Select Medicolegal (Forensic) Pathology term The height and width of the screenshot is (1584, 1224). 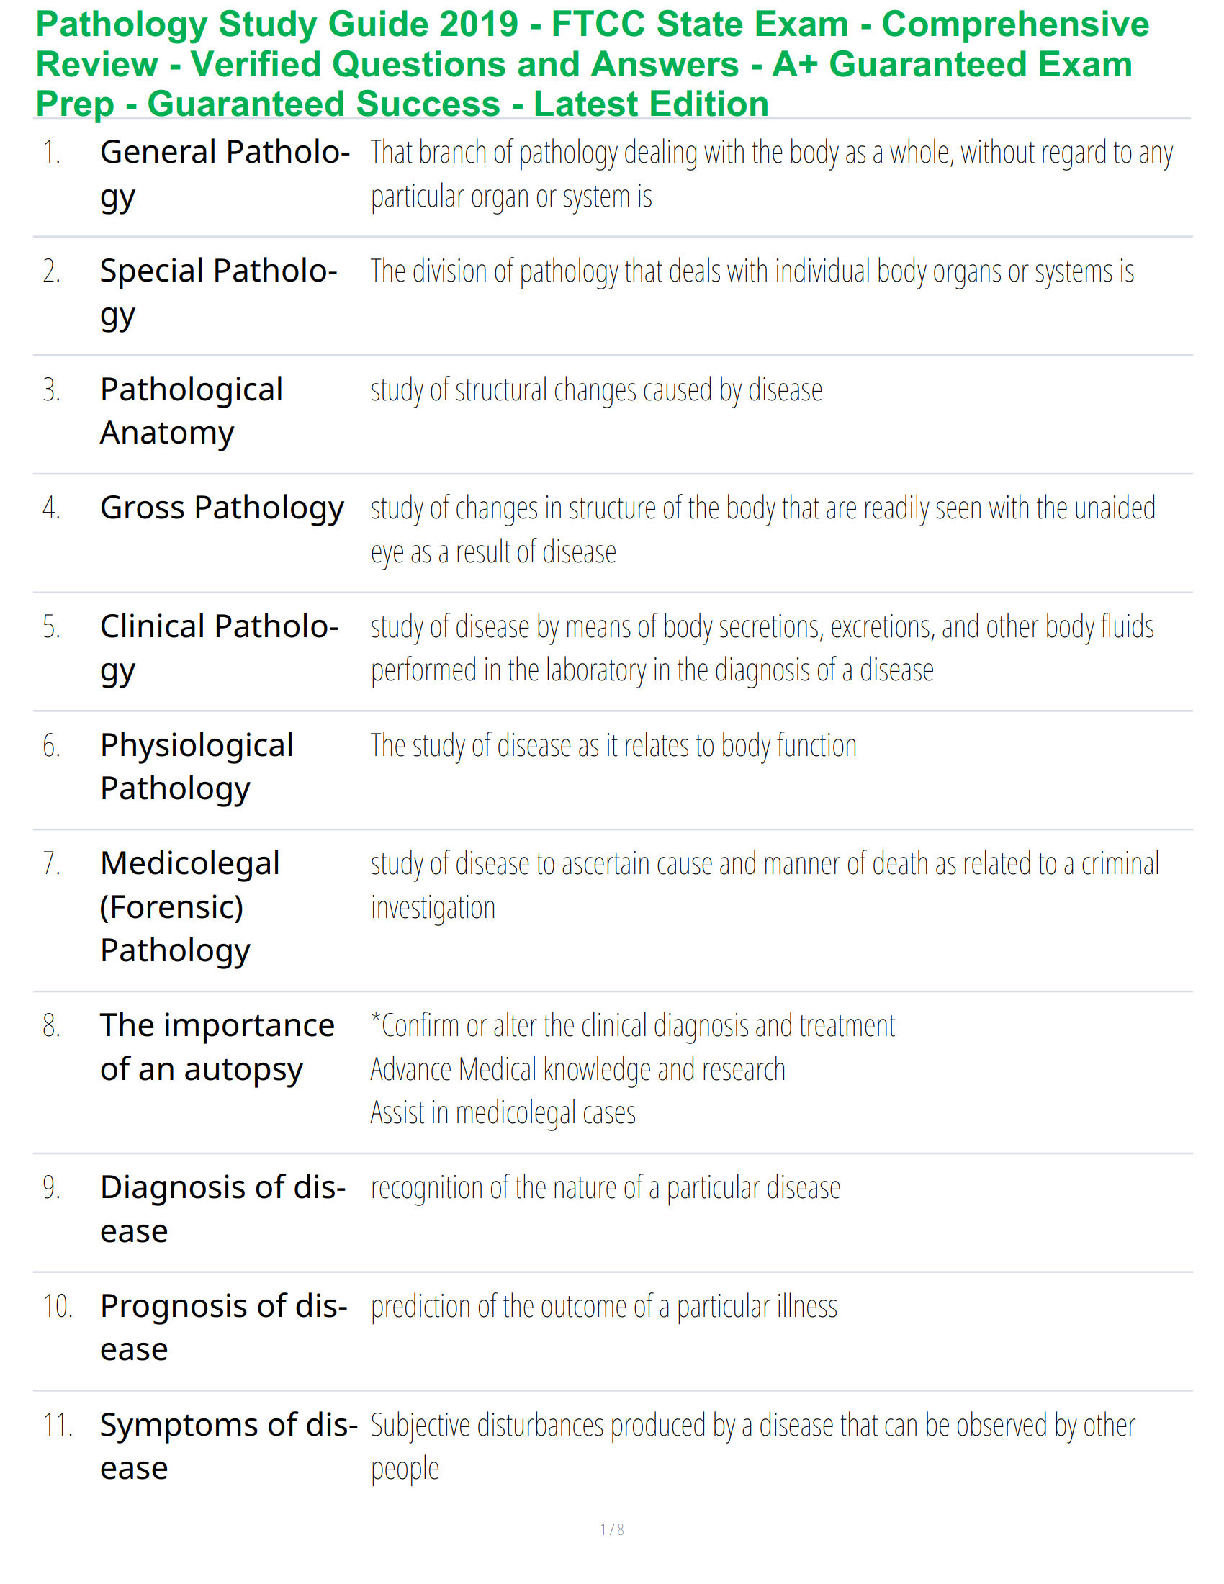pyautogui.click(x=190, y=907)
